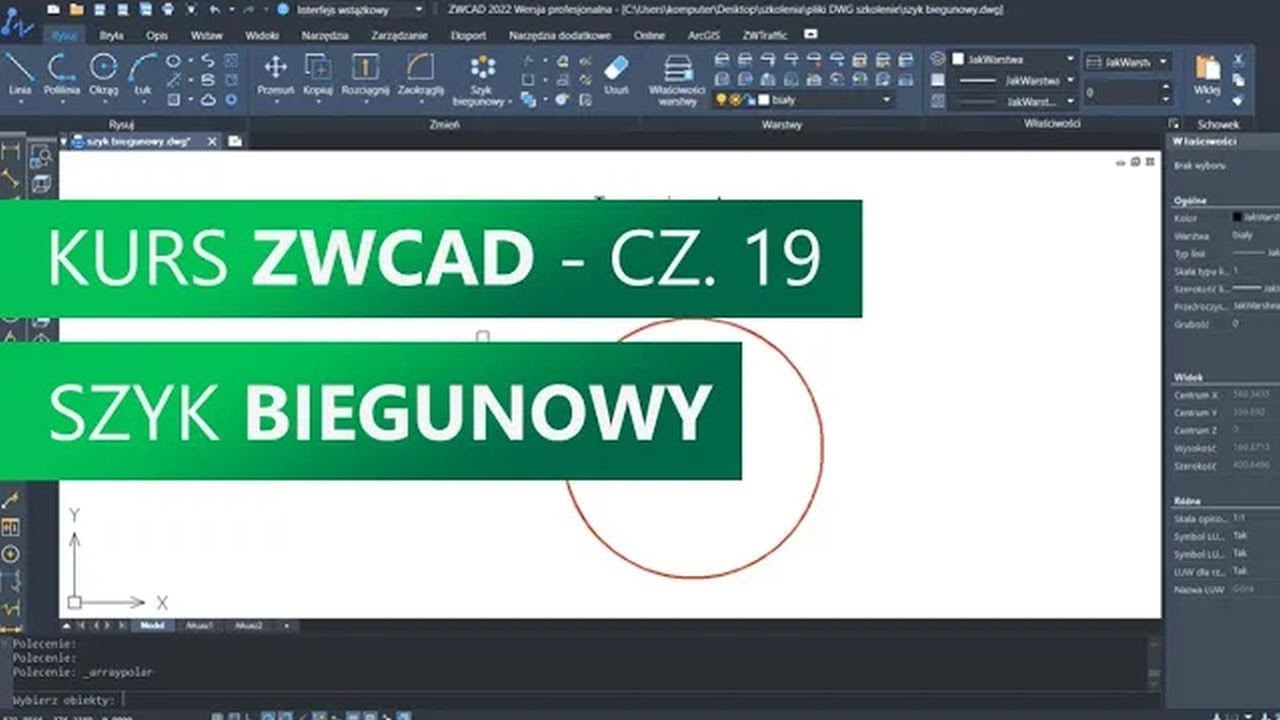
Task: Open the ZWTraffic ribbon tab
Action: click(764, 35)
